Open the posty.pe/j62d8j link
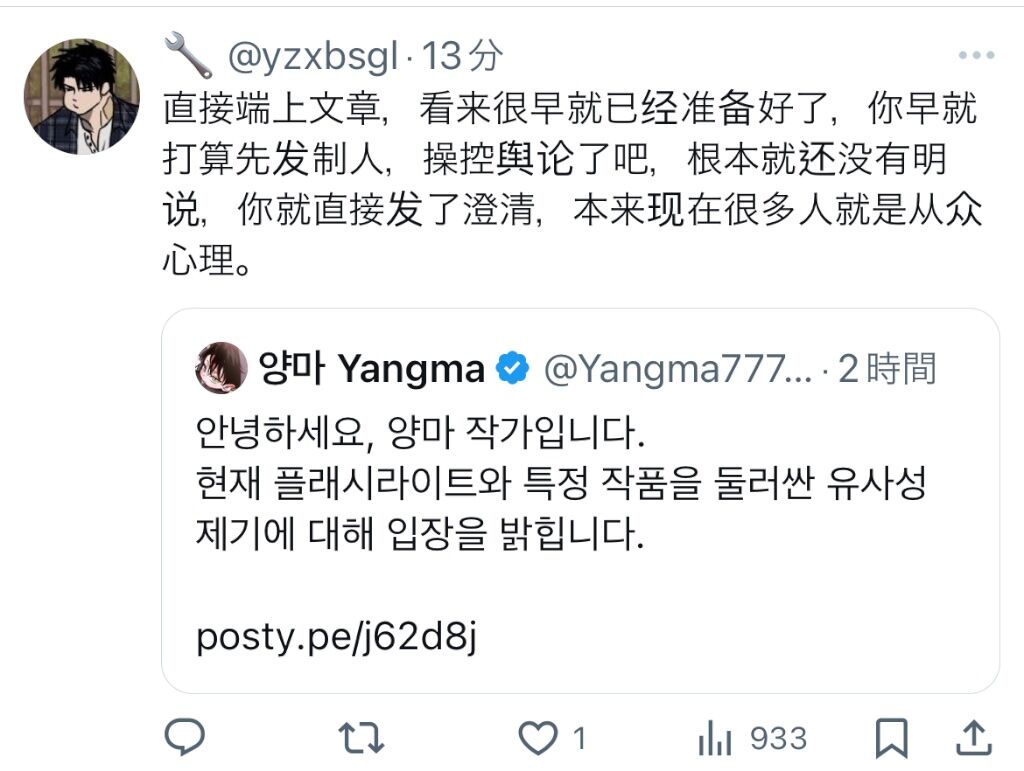 [x=336, y=636]
